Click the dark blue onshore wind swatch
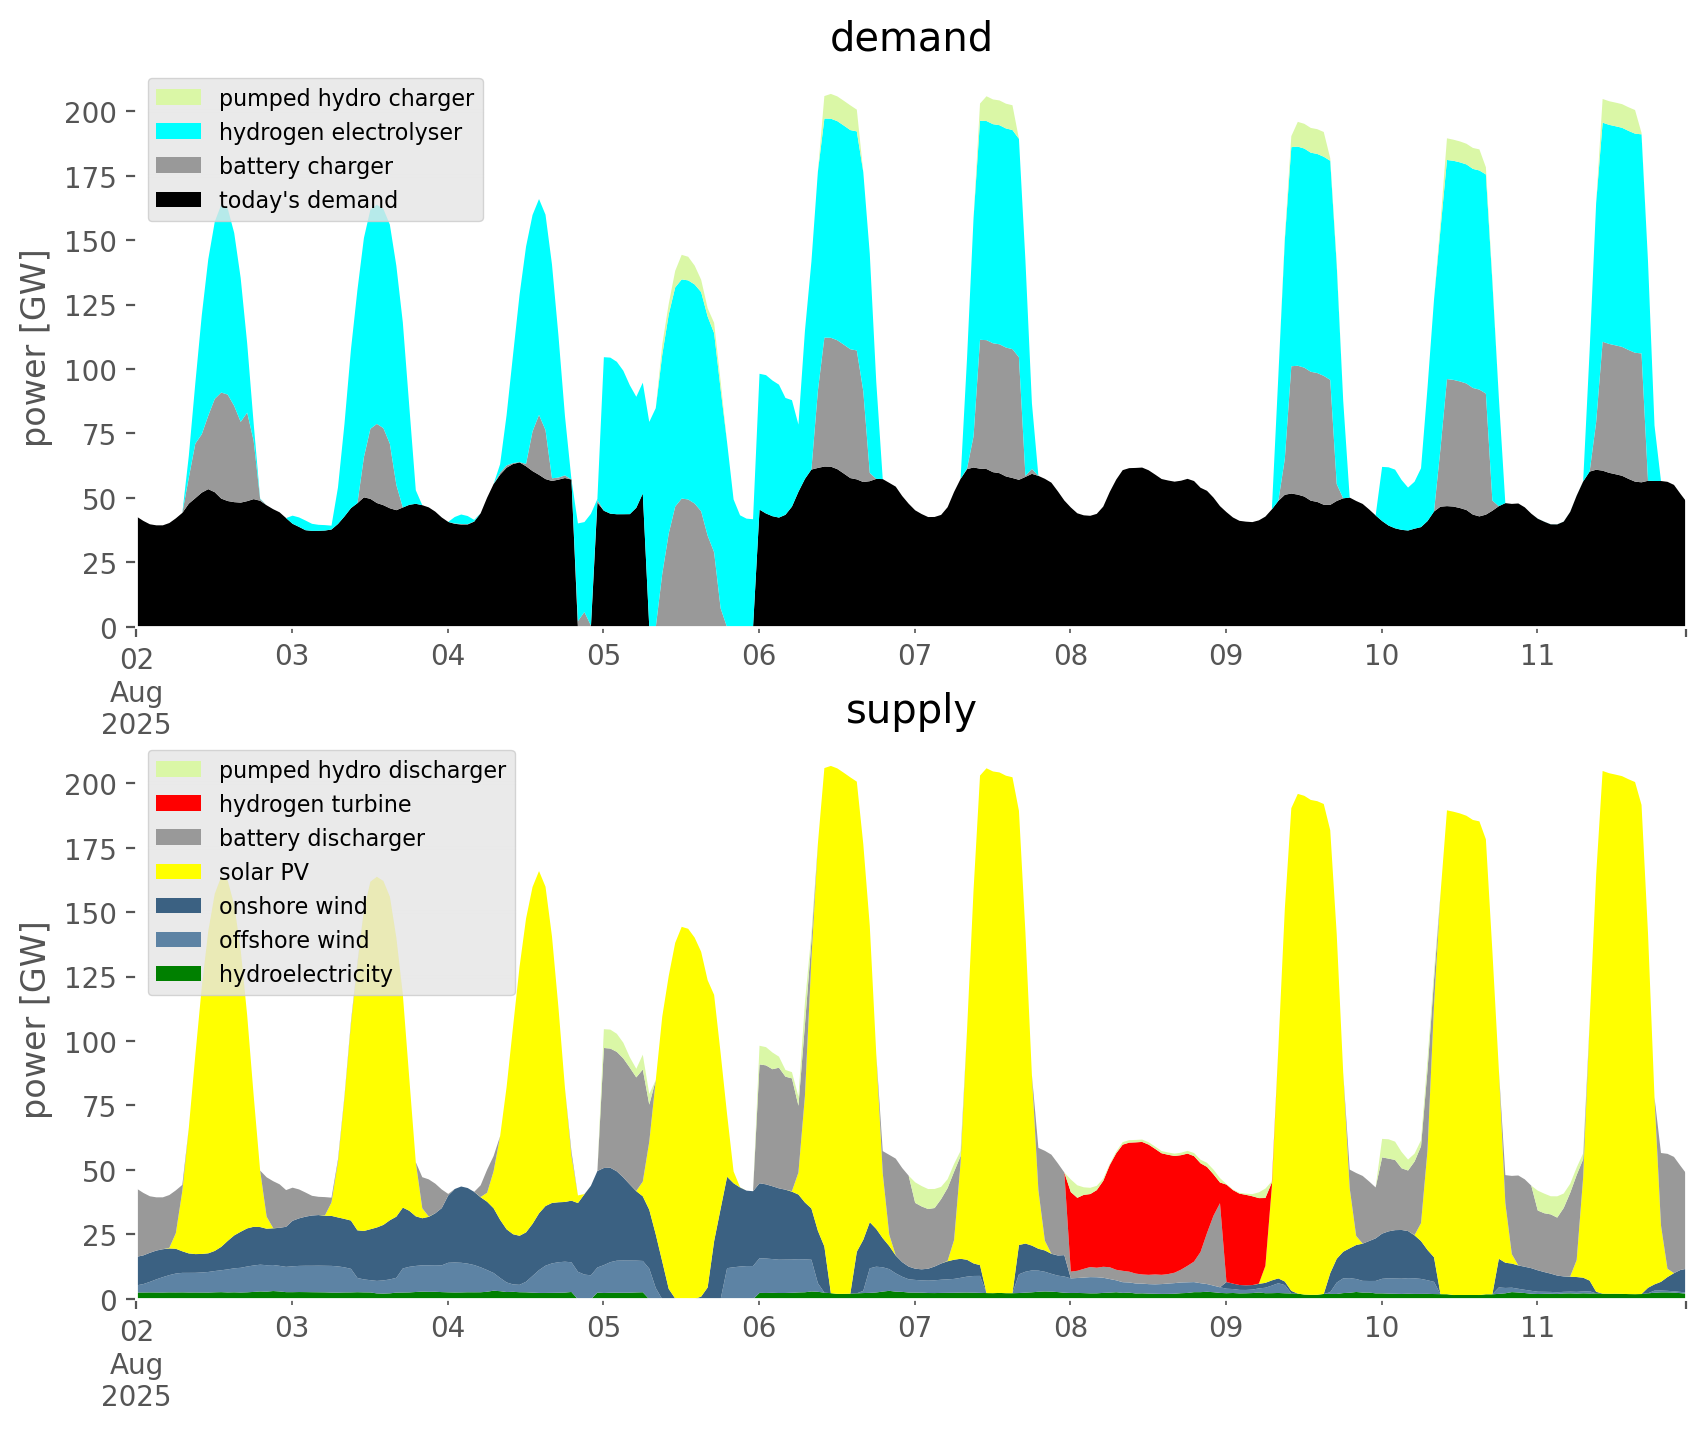The image size is (1706, 1431). pos(179,906)
